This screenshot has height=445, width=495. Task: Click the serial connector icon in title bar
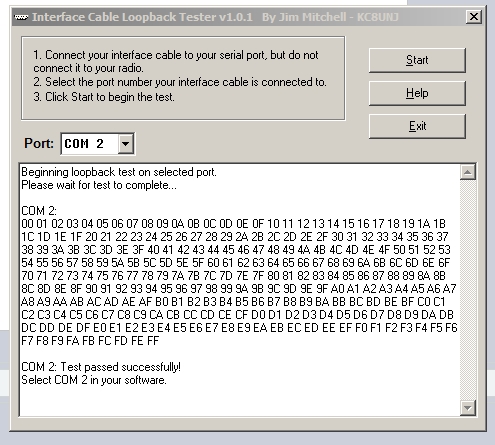(21, 17)
